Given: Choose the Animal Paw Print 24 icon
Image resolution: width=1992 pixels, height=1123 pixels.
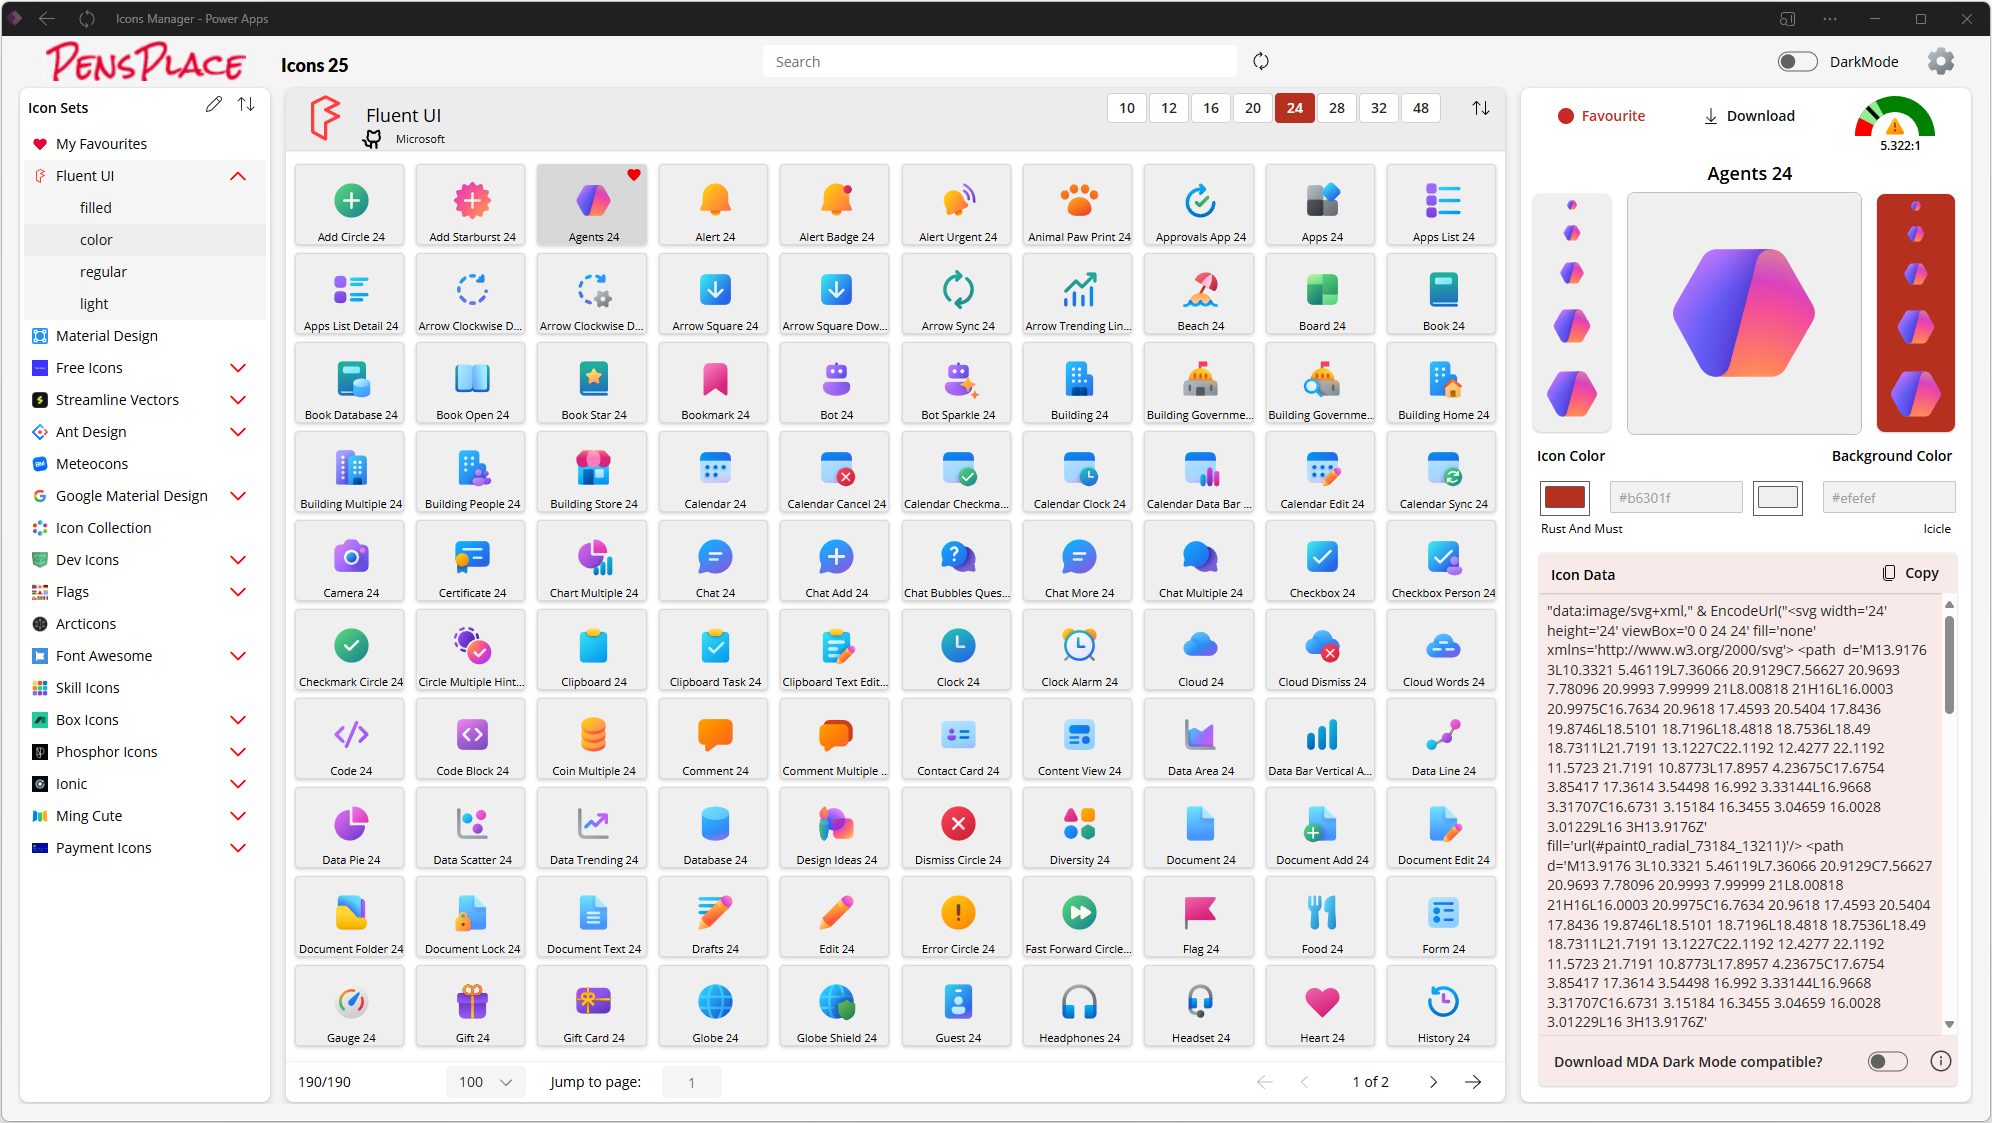Looking at the screenshot, I should [1079, 205].
